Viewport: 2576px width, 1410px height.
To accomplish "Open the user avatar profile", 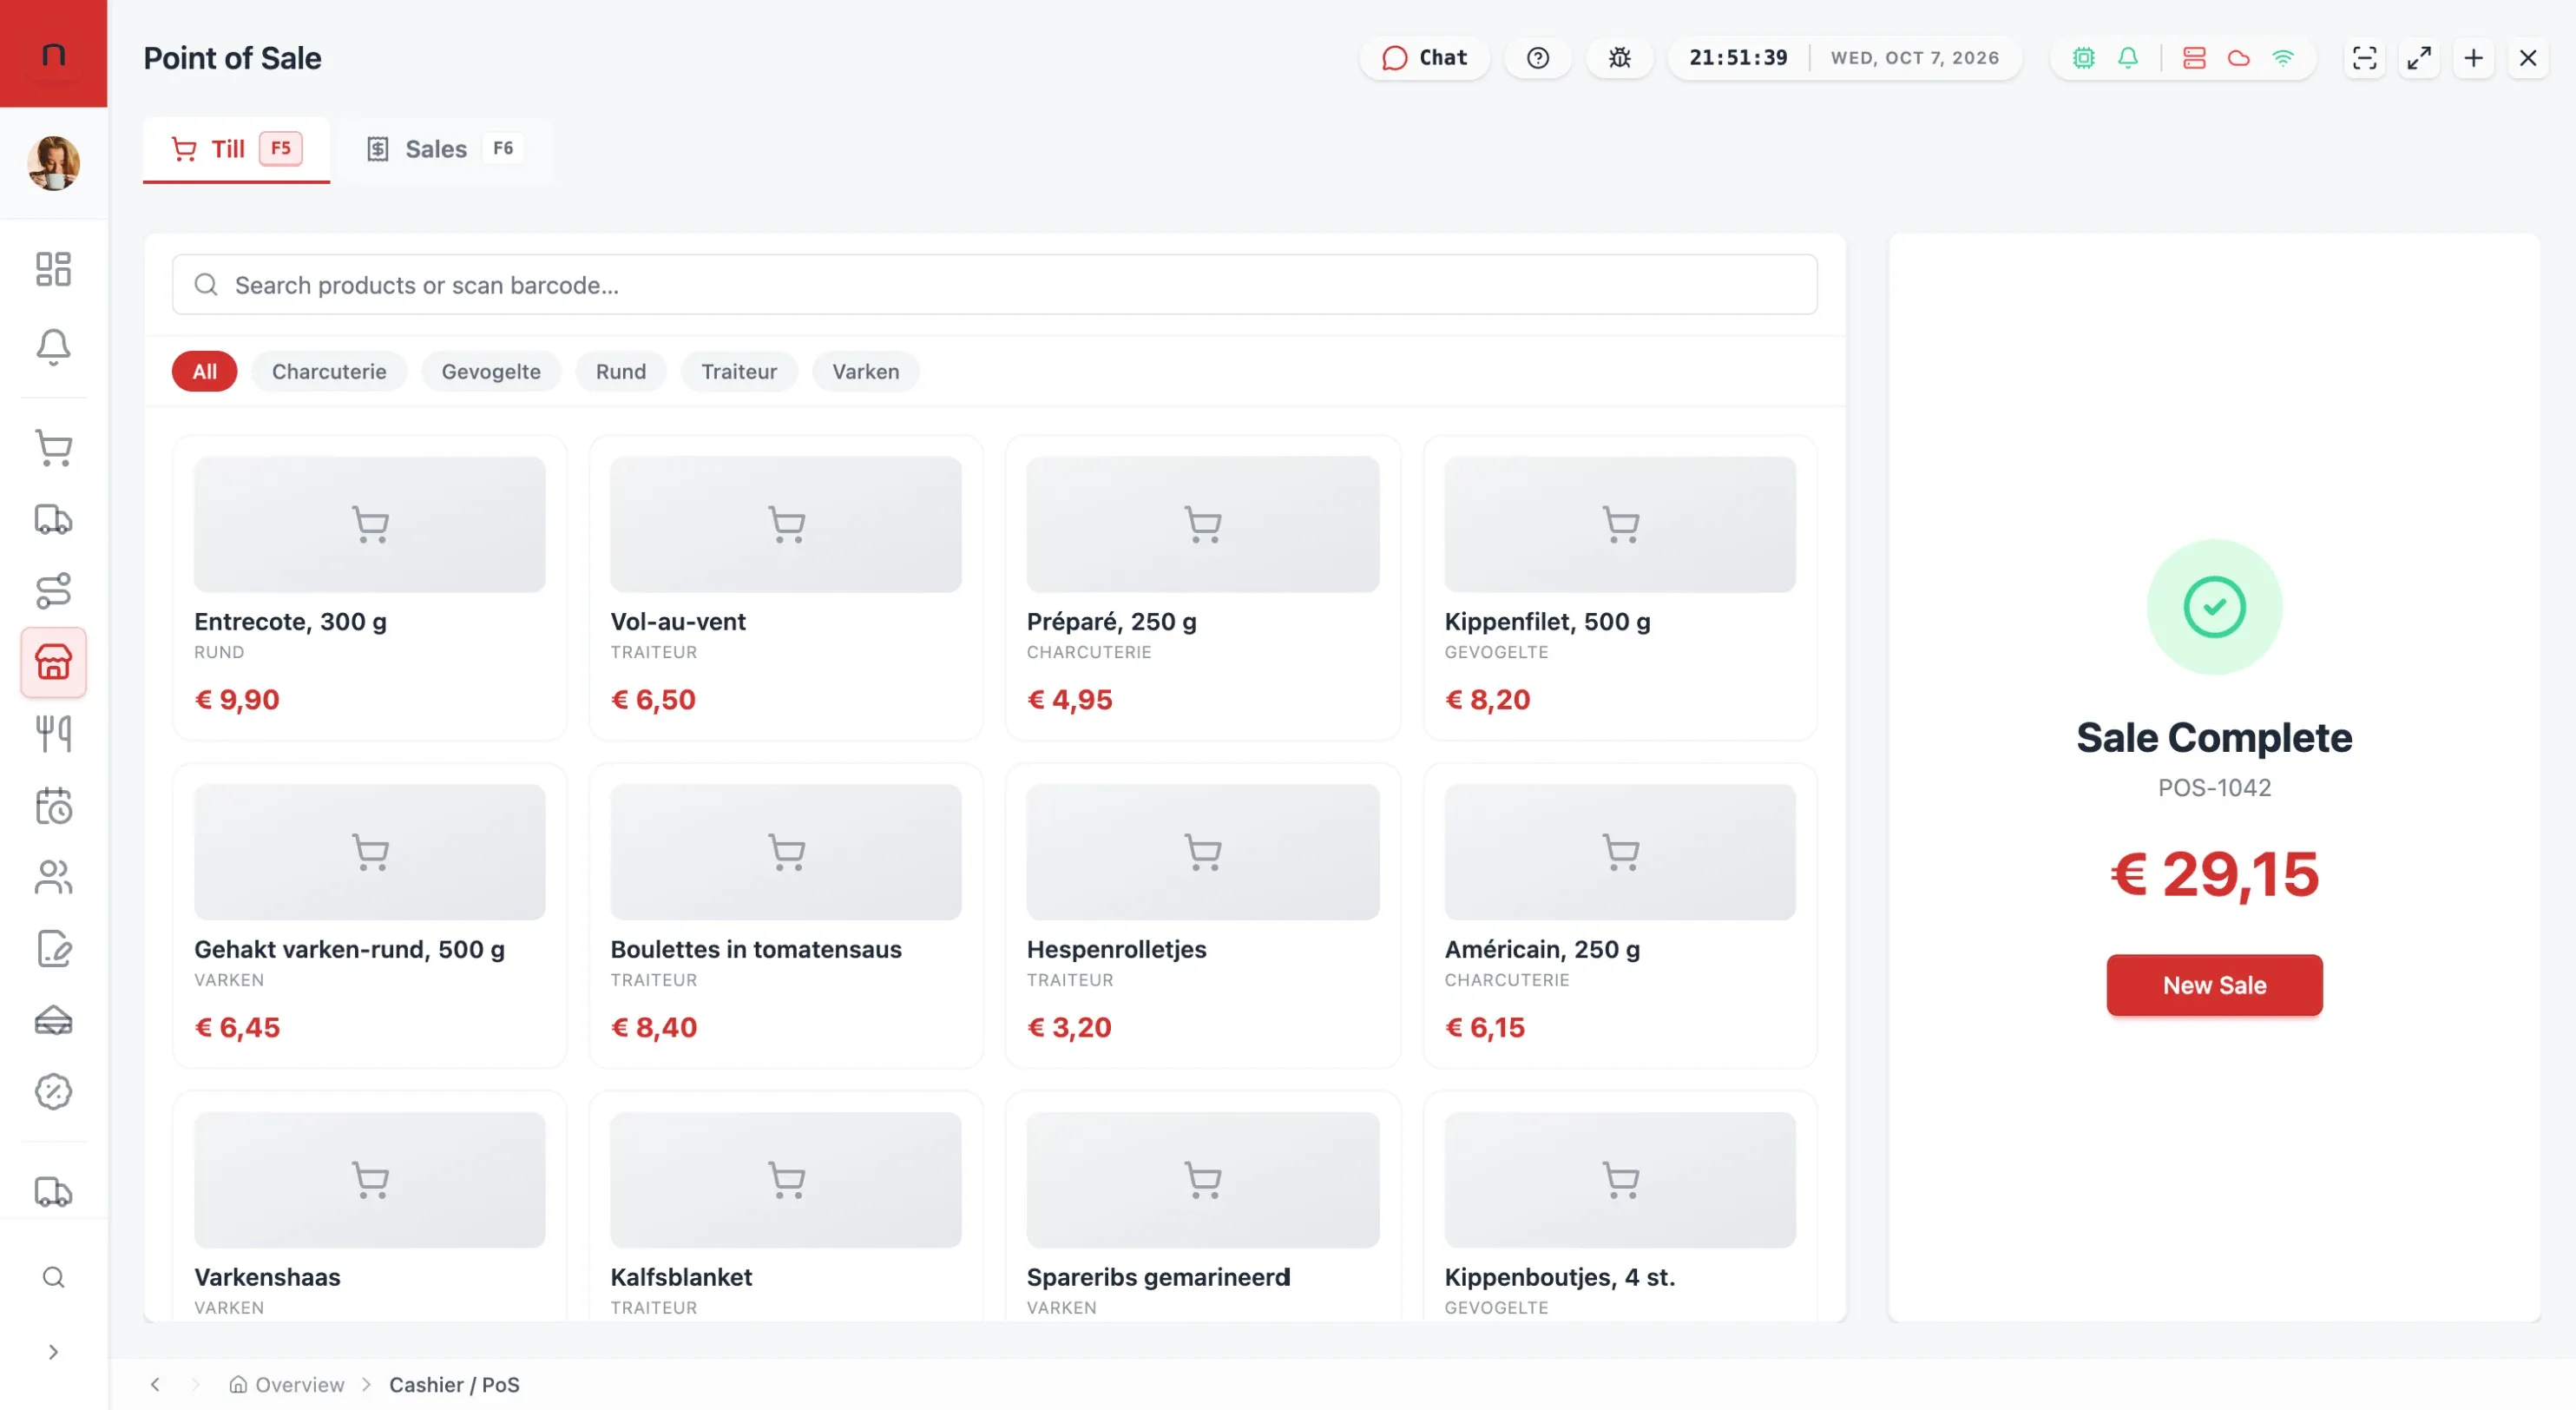I will click(53, 163).
